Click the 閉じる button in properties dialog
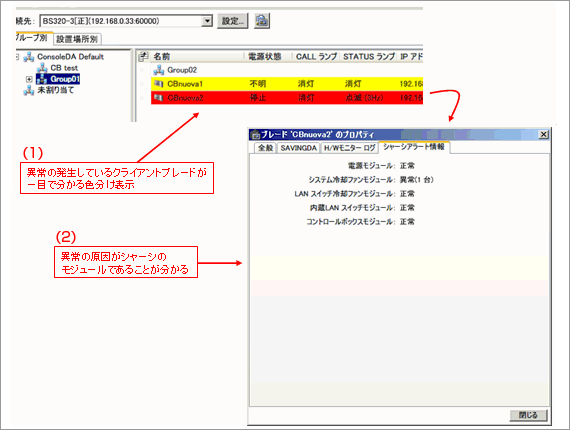 (528, 415)
